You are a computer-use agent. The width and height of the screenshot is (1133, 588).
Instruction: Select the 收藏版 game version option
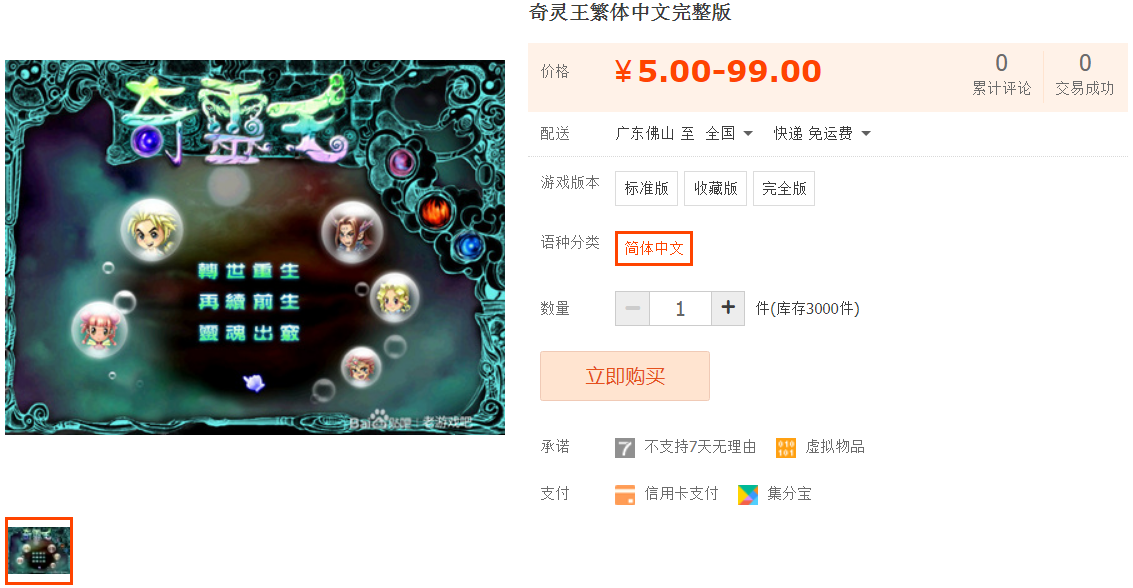point(715,189)
